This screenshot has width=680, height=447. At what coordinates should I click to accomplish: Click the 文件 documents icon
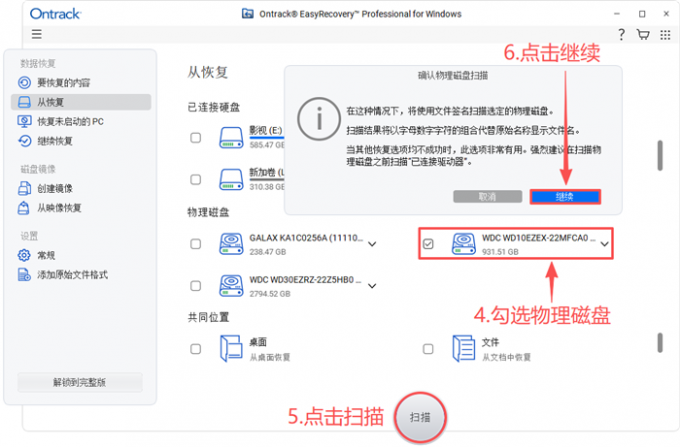(x=464, y=349)
